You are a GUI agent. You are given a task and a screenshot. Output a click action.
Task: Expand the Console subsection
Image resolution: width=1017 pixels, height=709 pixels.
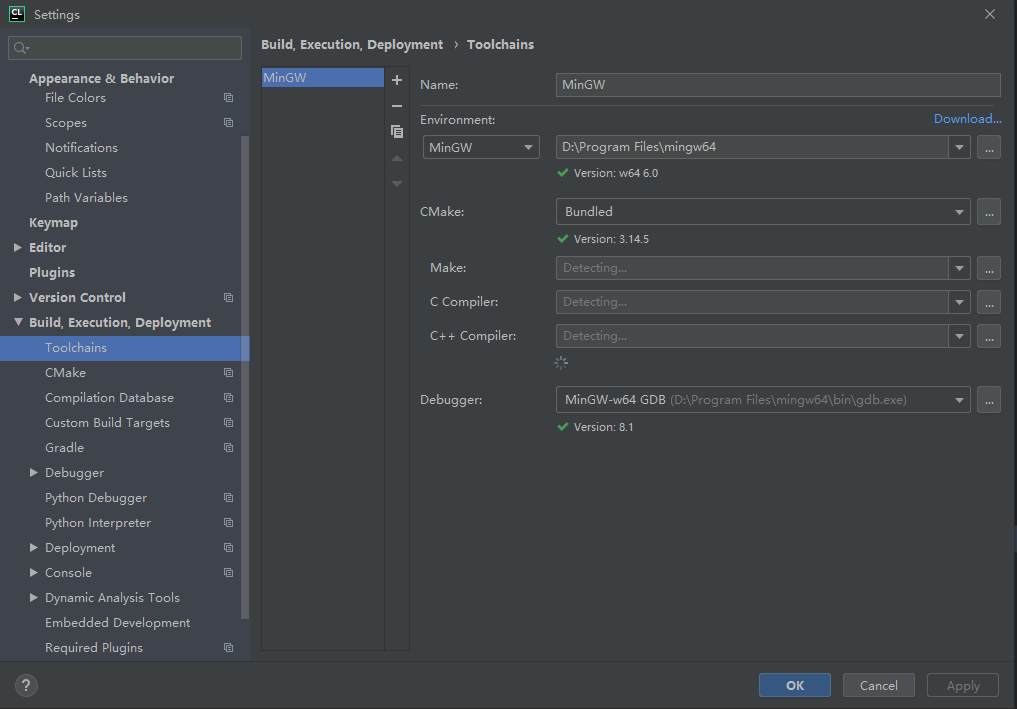point(34,573)
